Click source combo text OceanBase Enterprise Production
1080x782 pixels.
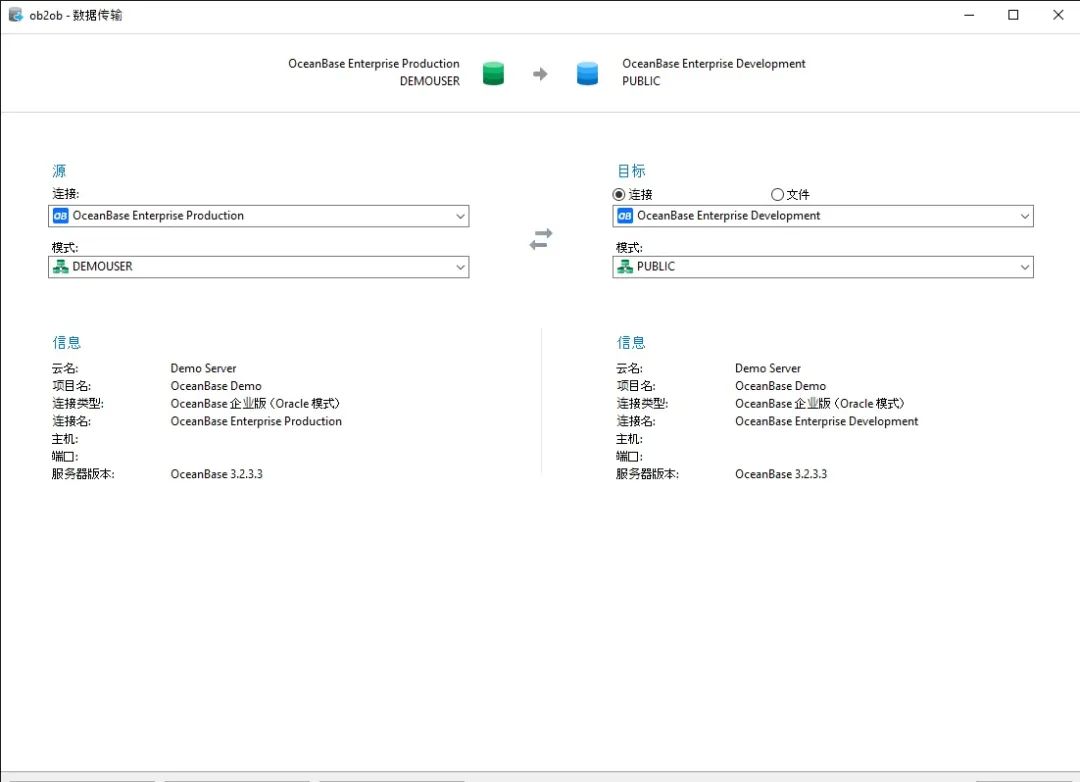tap(158, 216)
